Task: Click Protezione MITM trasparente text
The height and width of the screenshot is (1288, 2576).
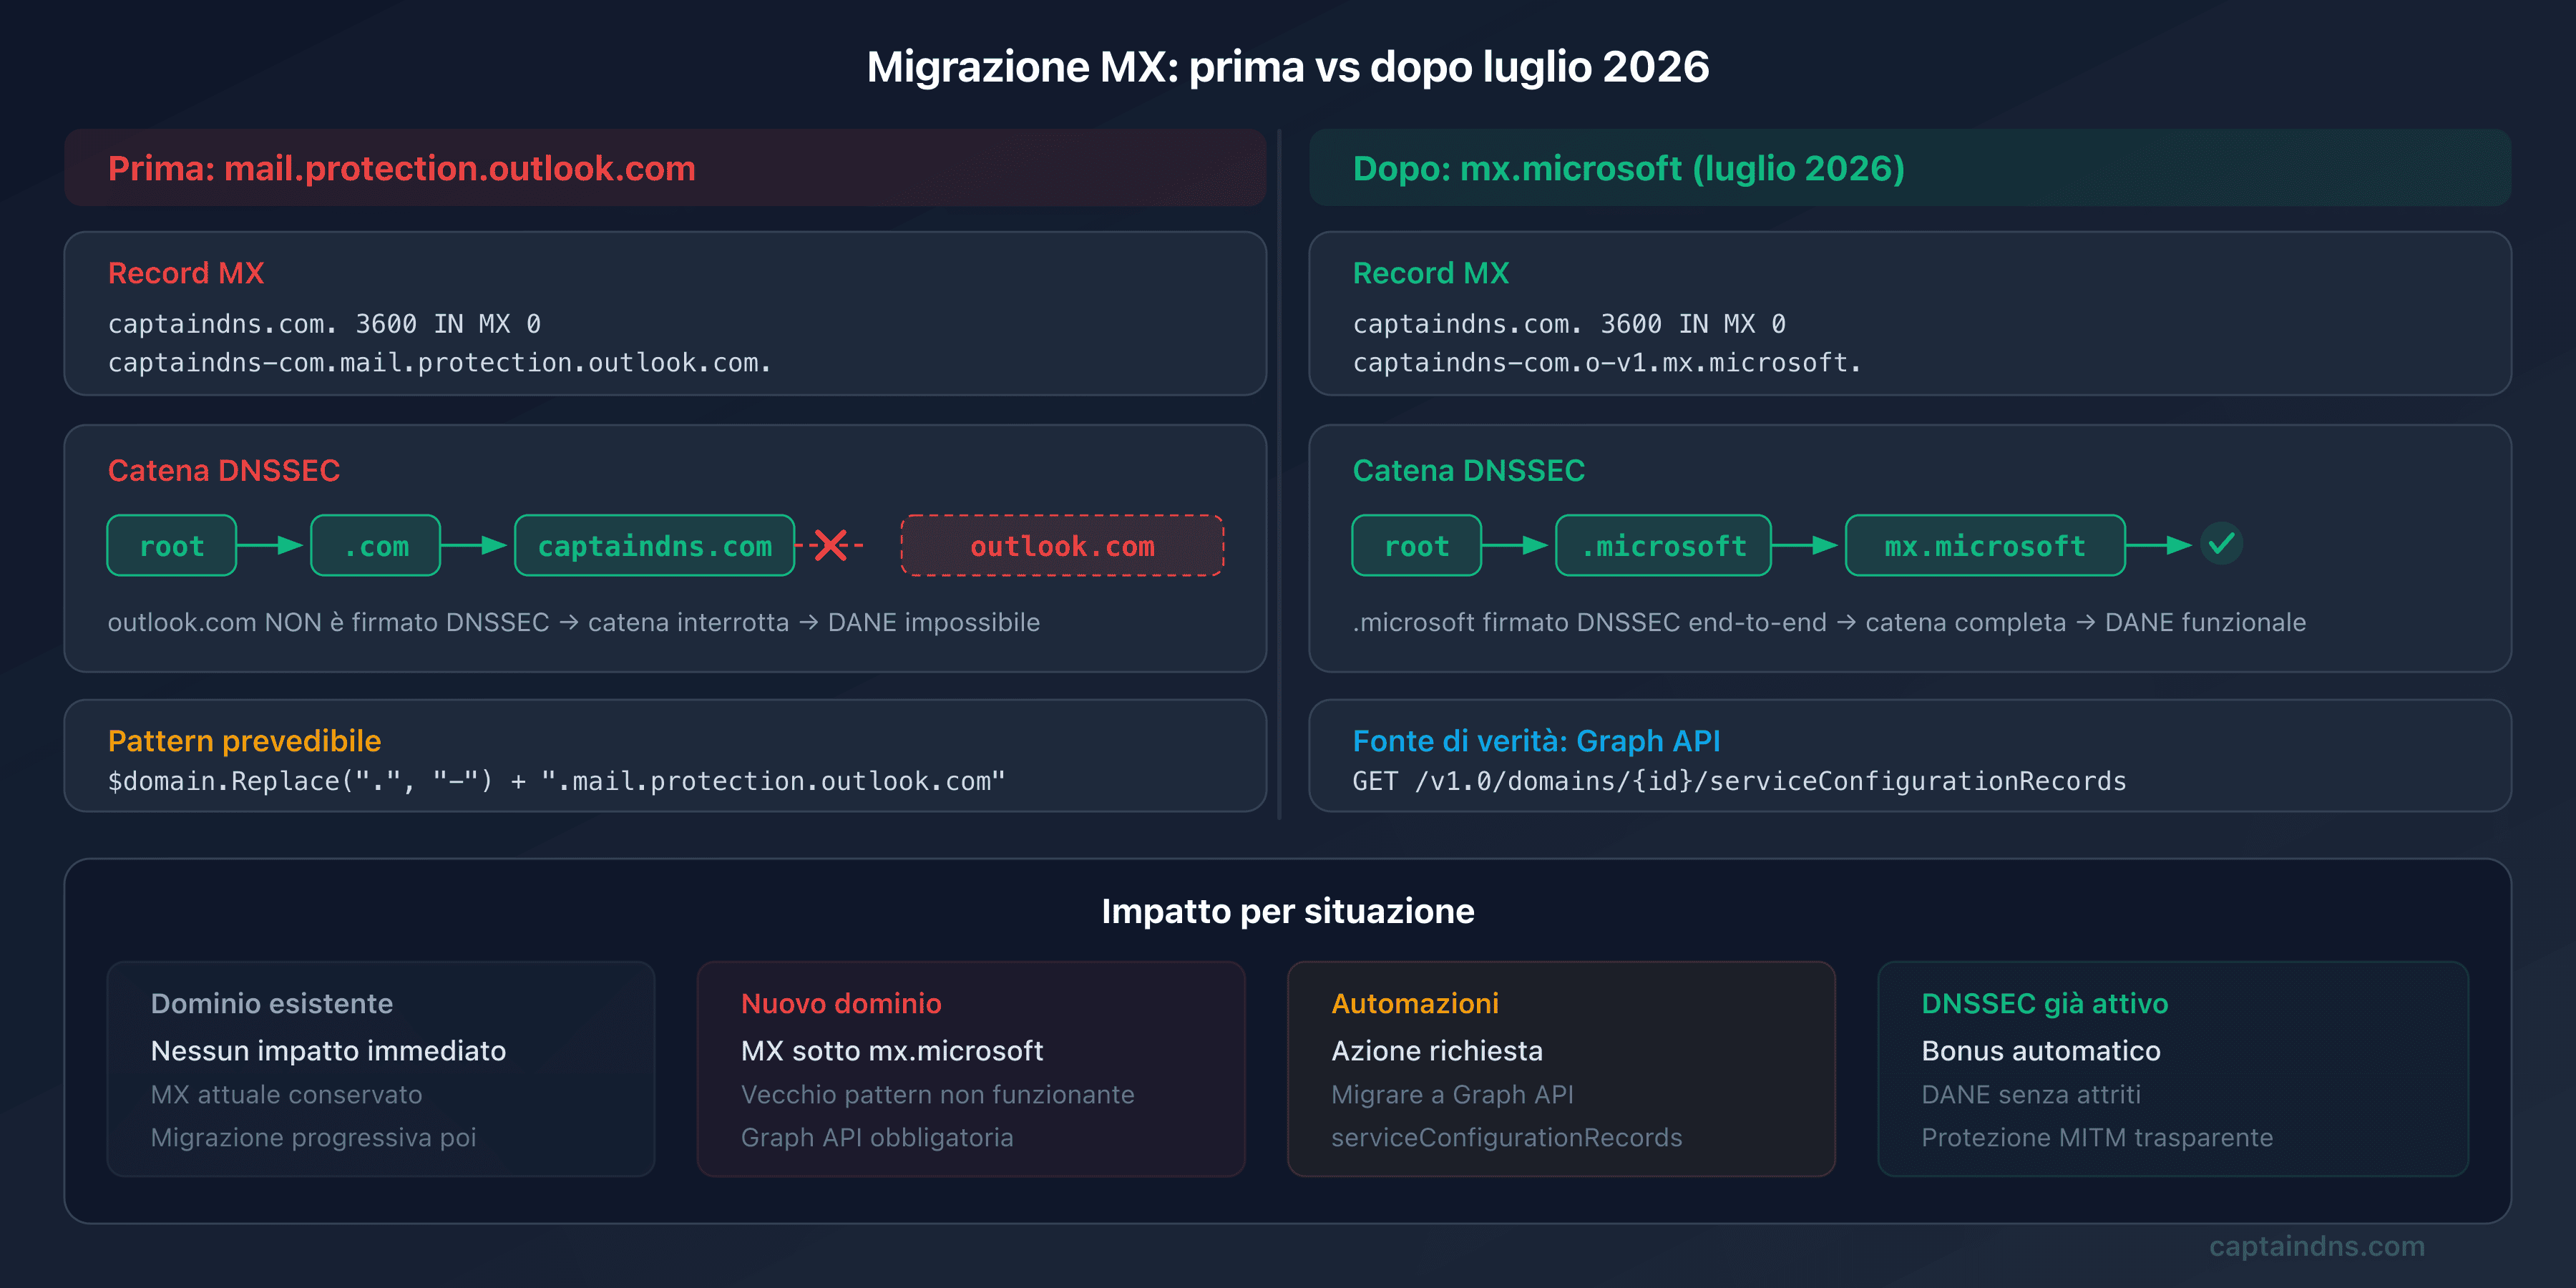Action: click(2097, 1137)
